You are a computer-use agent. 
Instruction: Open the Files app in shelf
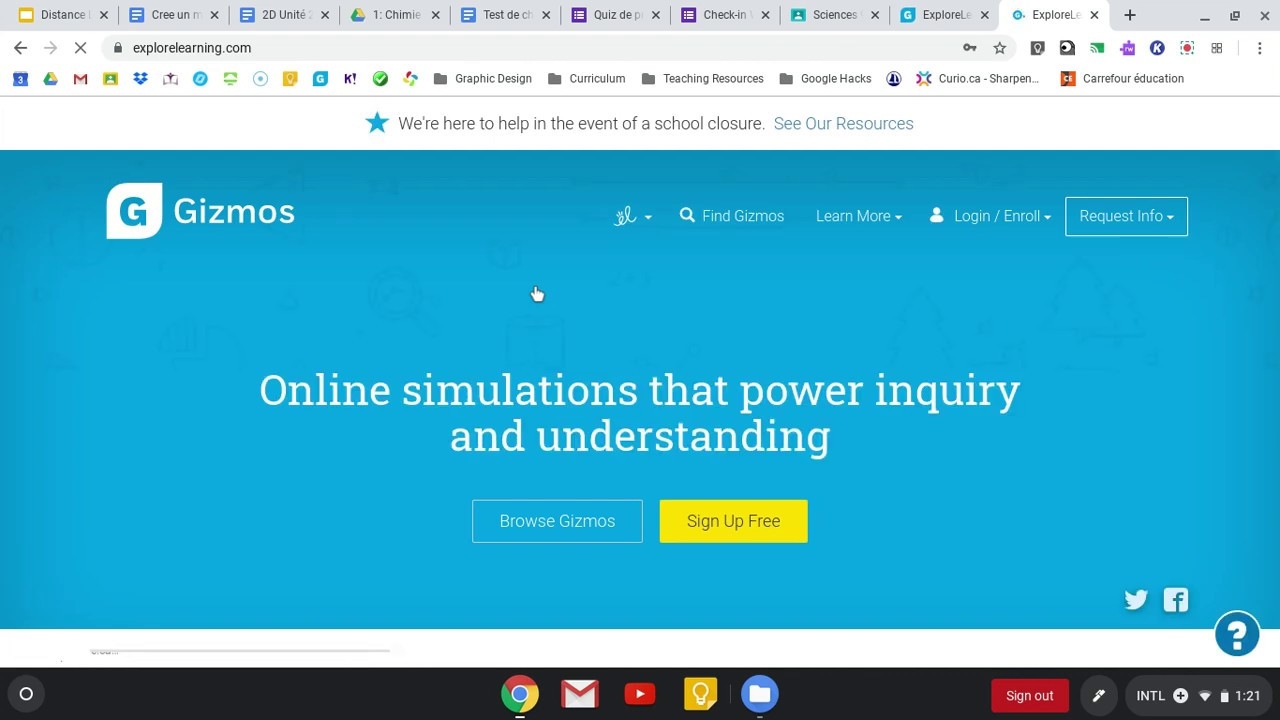coord(760,694)
